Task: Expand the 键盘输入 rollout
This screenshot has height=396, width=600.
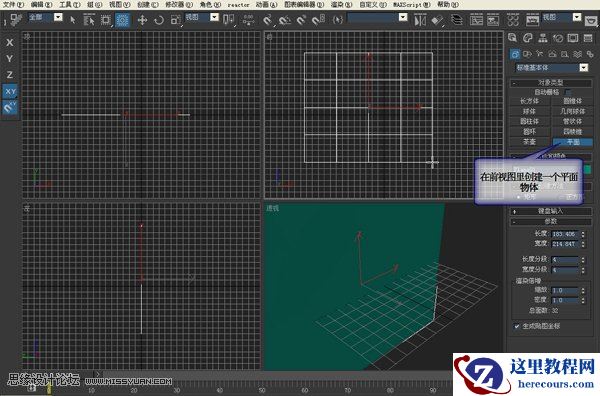Action: (551, 211)
